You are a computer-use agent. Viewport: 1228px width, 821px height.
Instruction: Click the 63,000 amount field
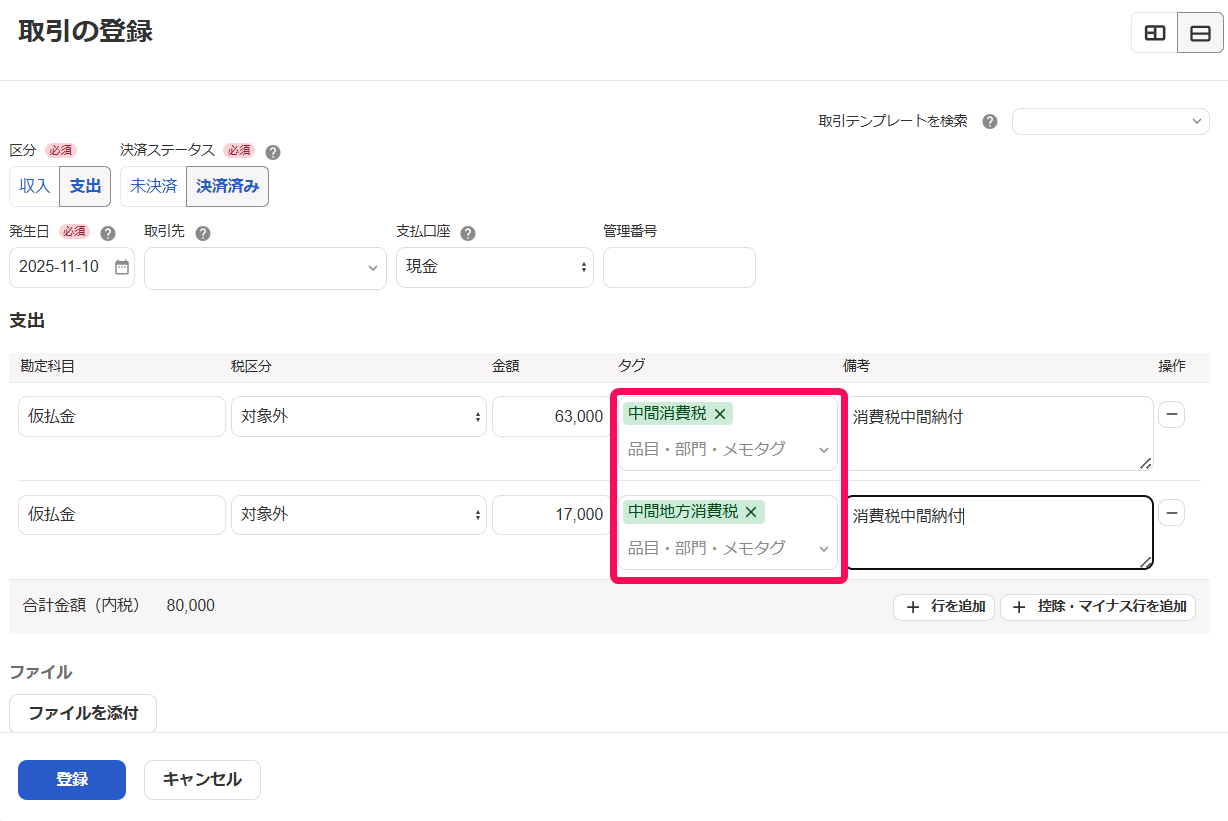551,416
